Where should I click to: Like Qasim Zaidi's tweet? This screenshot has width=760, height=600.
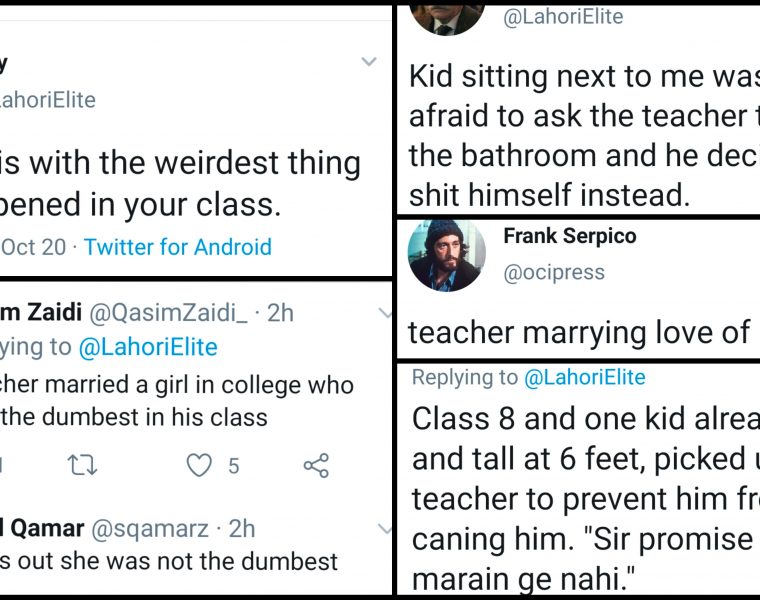click(201, 465)
